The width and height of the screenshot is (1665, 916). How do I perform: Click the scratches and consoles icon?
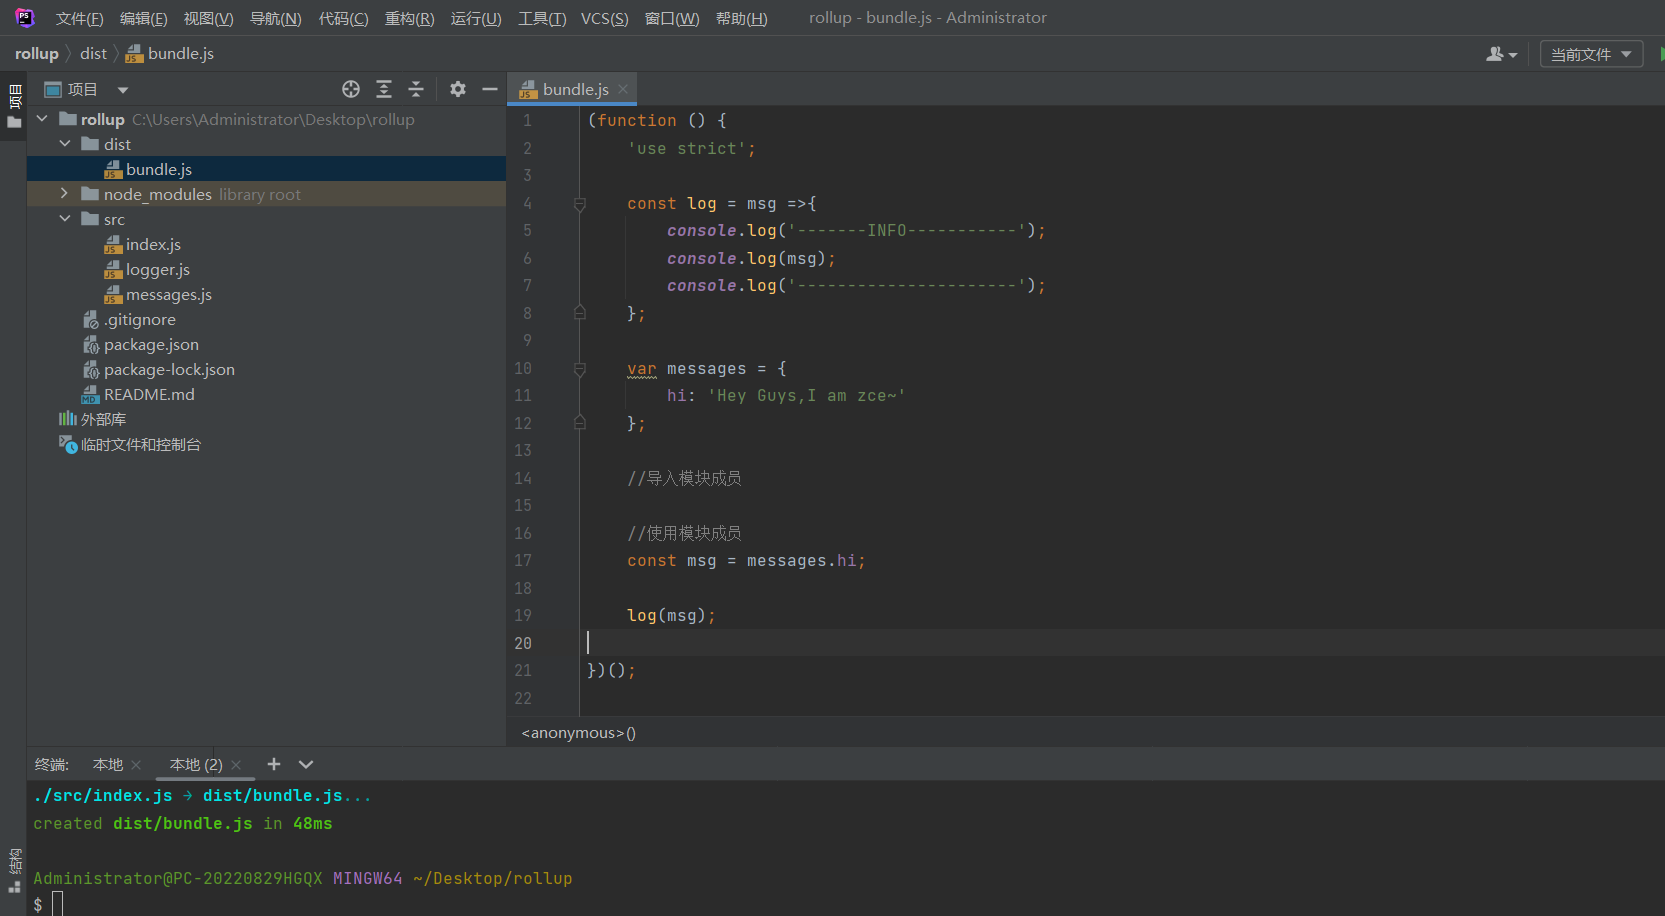pos(67,444)
